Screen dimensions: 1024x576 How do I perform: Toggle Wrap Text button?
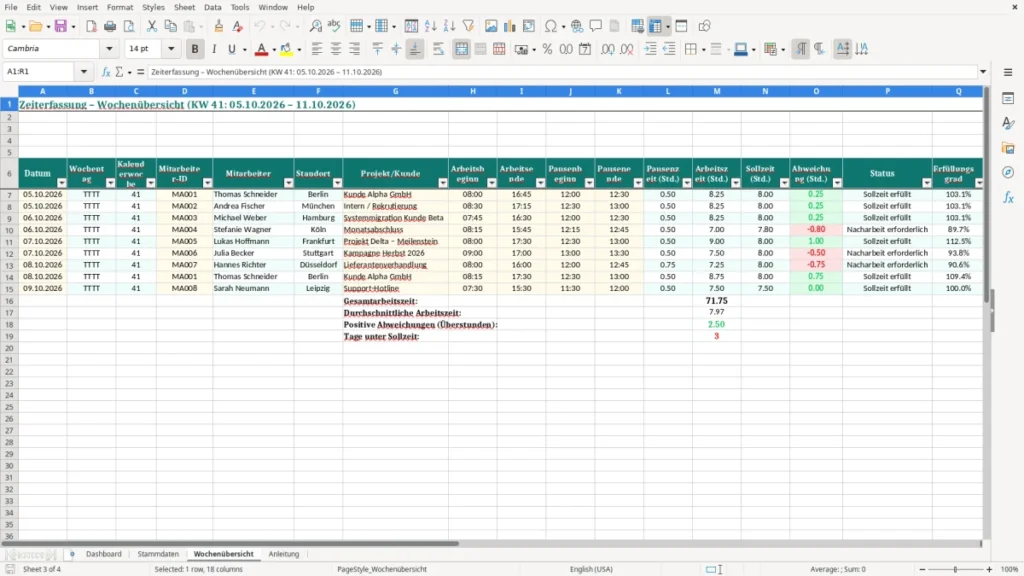point(438,49)
